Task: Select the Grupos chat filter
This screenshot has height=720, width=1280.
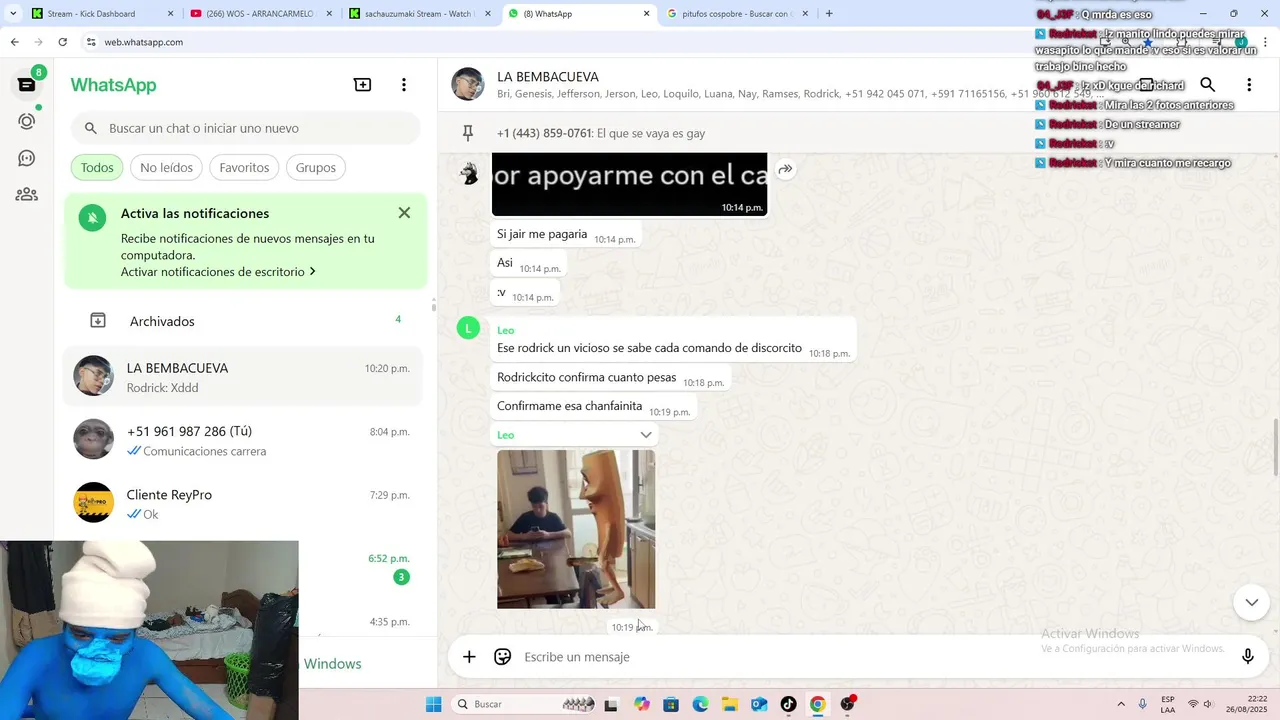Action: 315,168
